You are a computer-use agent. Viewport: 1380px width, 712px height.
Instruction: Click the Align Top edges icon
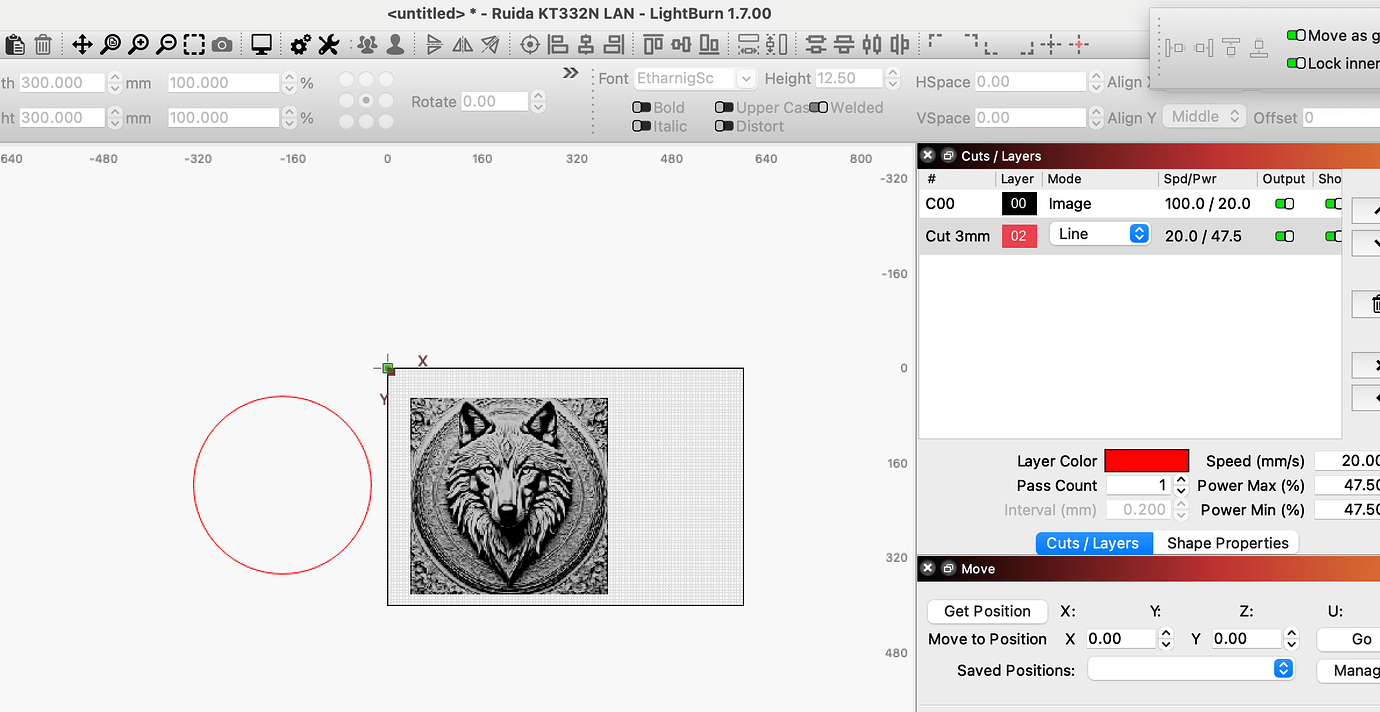(x=653, y=44)
